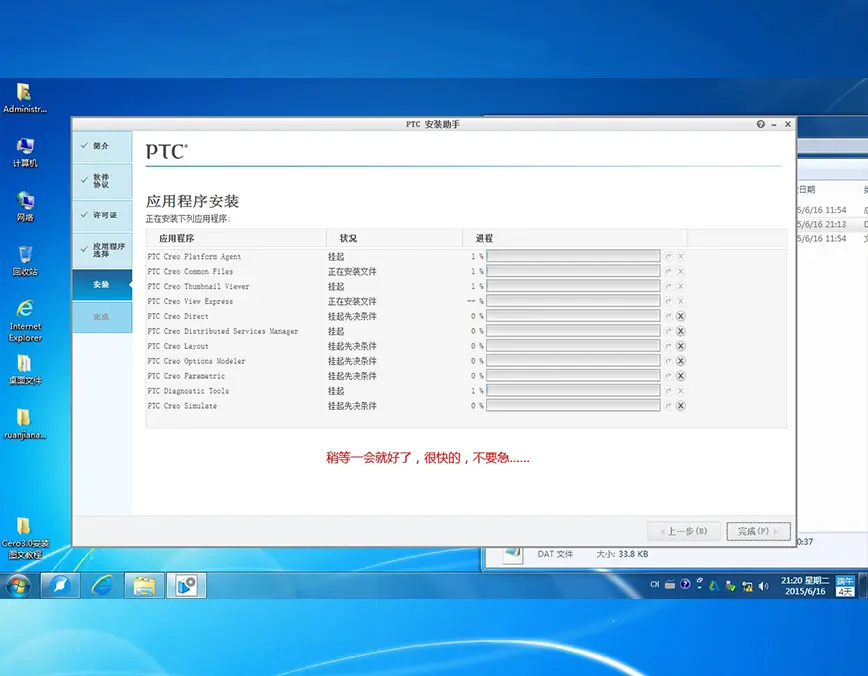Viewport: 868px width, 676px height.
Task: Select the 许可证 step in sidebar
Action: coord(102,215)
